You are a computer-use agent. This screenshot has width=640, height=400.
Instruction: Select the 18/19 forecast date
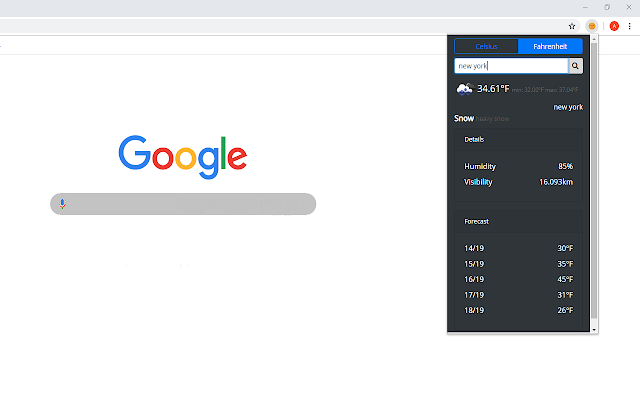[x=474, y=310]
